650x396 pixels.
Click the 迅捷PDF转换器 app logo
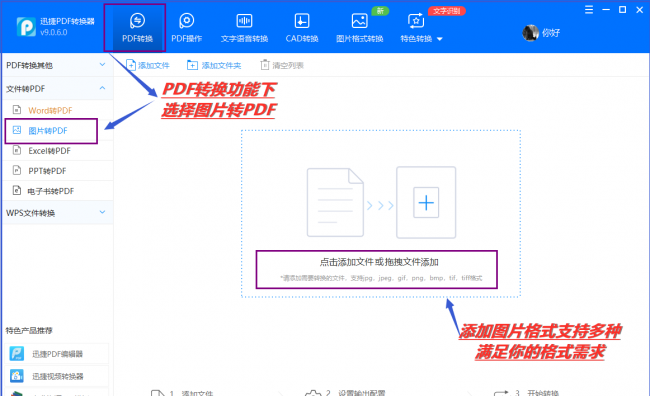tap(26, 27)
